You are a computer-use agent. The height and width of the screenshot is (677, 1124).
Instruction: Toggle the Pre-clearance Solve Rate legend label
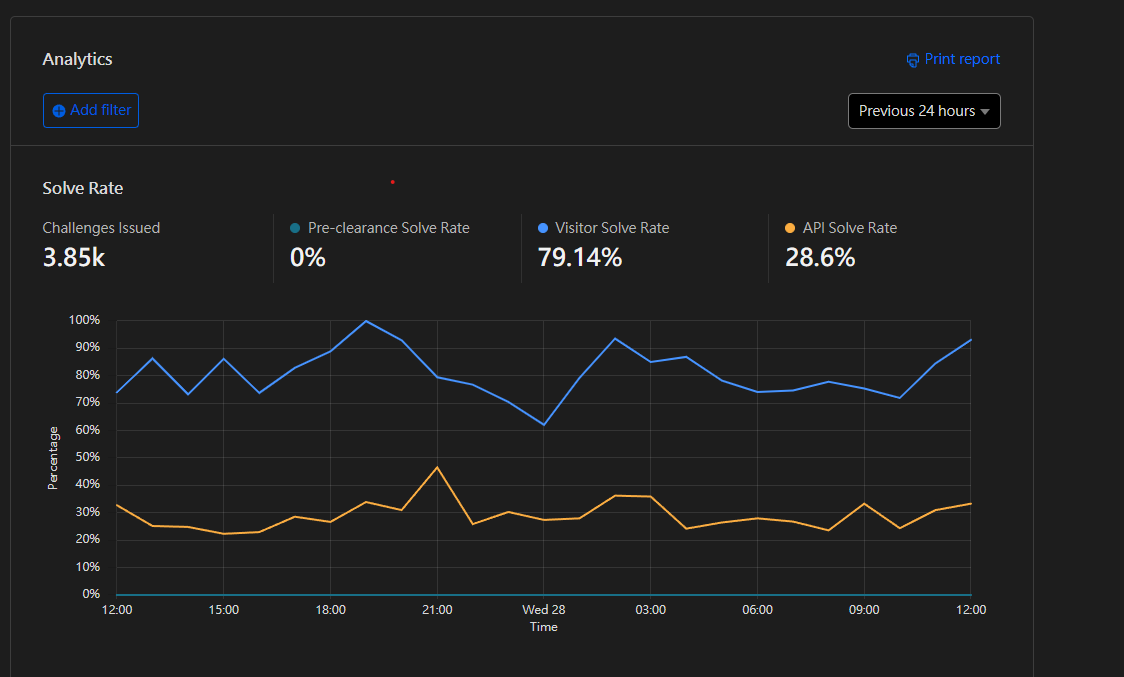pyautogui.click(x=388, y=228)
